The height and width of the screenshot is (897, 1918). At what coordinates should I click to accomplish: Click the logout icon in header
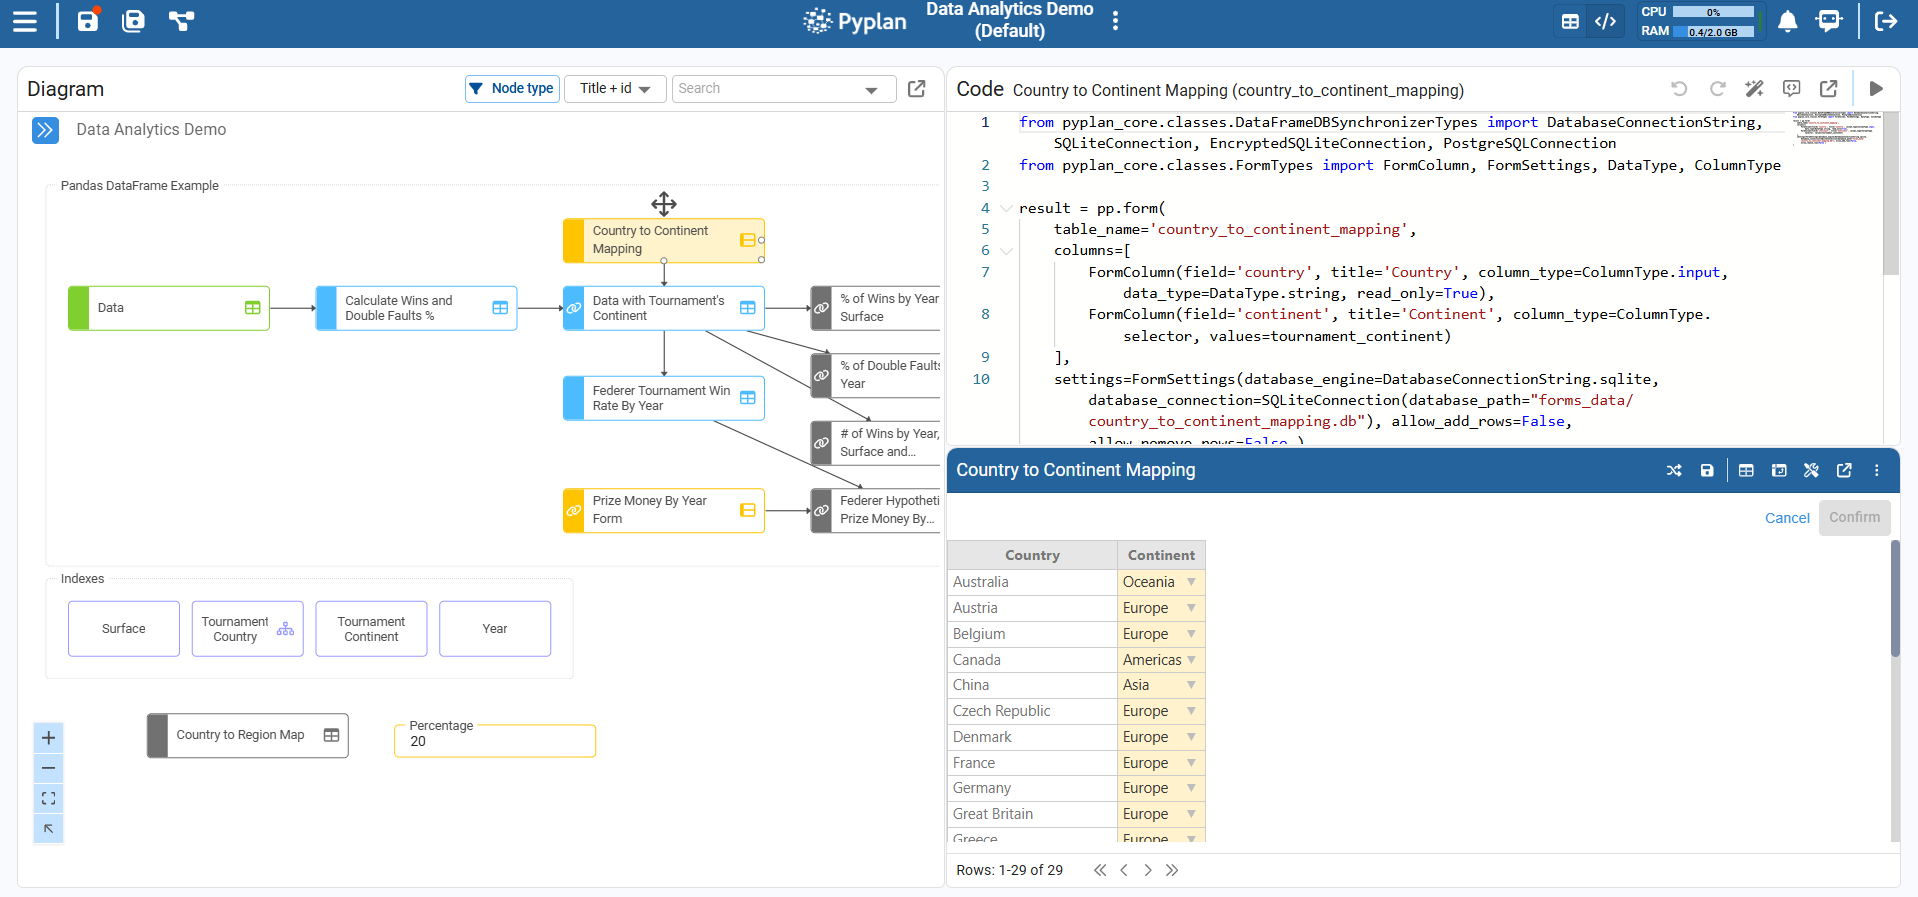coord(1885,21)
